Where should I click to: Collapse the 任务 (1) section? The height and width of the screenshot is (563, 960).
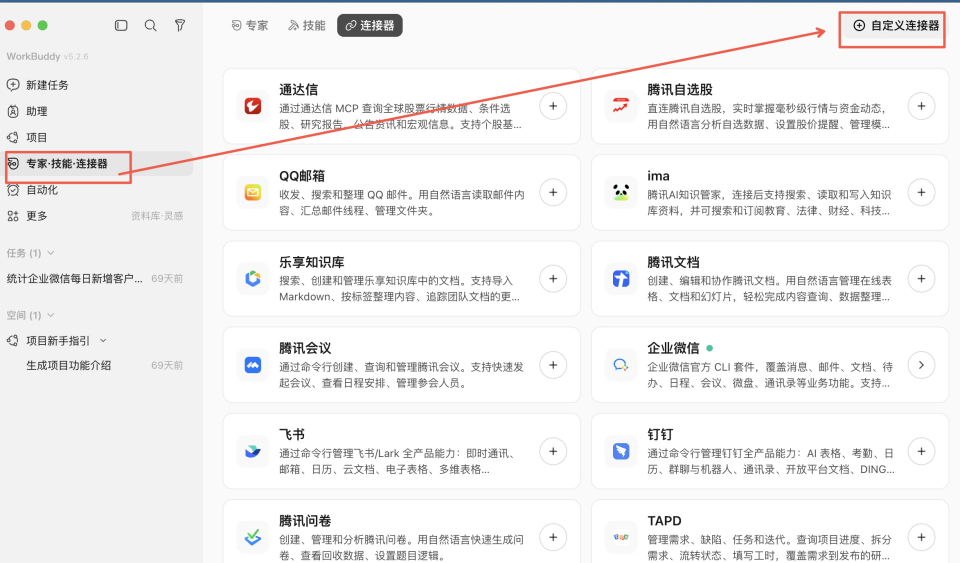tap(51, 253)
